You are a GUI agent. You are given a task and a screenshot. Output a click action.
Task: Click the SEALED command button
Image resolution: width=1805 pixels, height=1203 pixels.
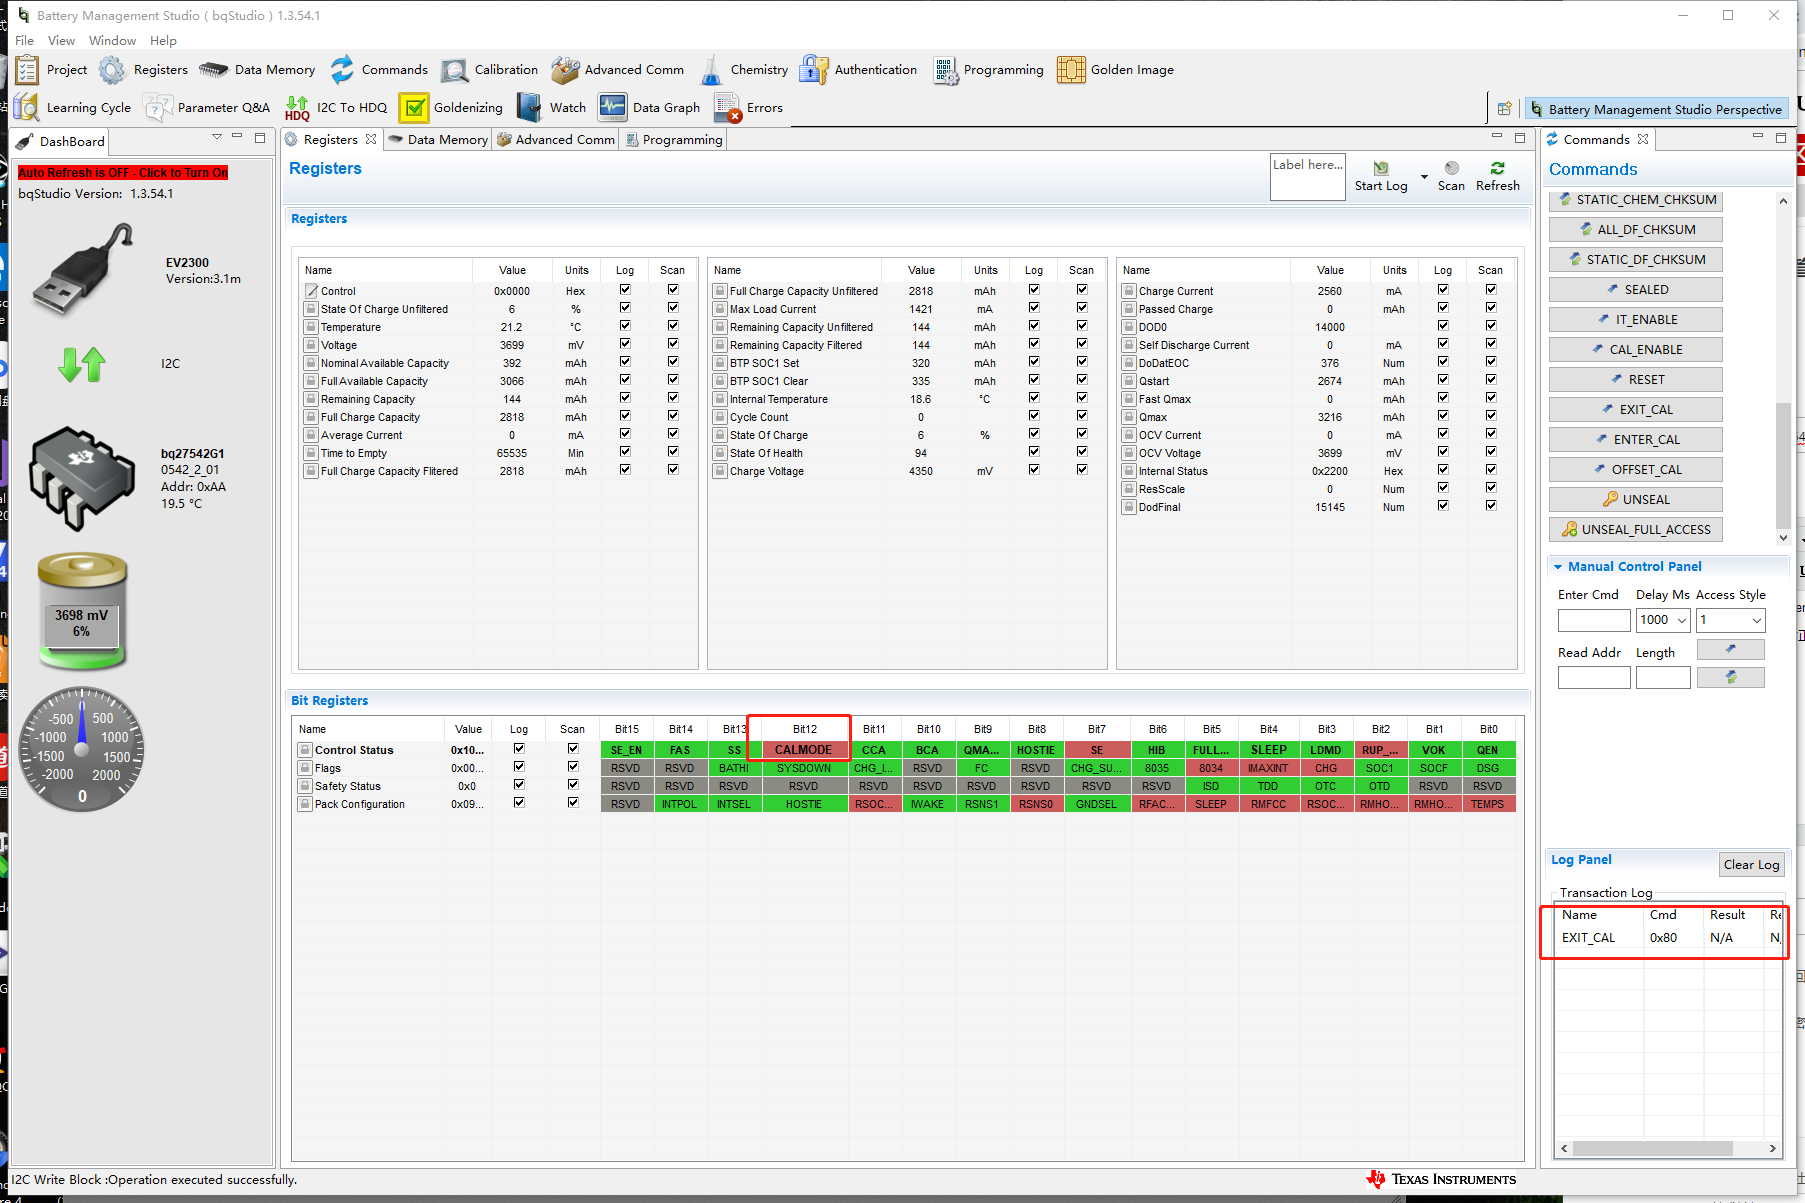coord(1635,290)
